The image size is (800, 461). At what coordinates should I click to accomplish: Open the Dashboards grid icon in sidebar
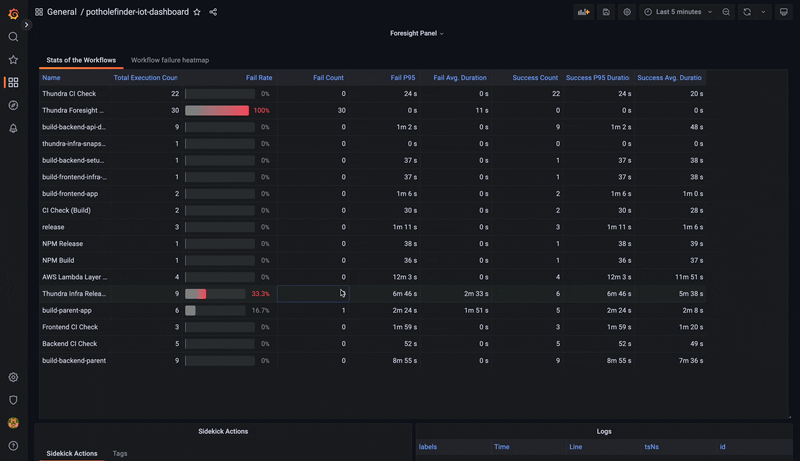coord(13,82)
